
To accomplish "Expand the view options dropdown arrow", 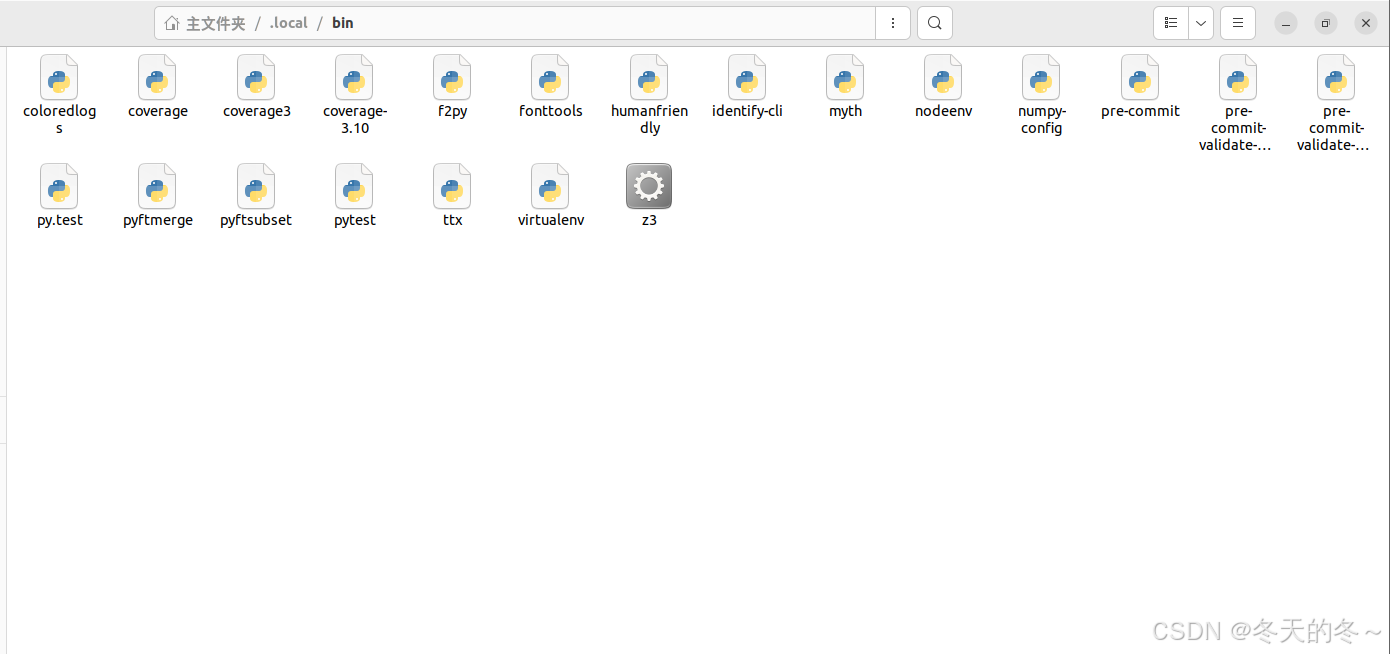I will pos(1201,23).
